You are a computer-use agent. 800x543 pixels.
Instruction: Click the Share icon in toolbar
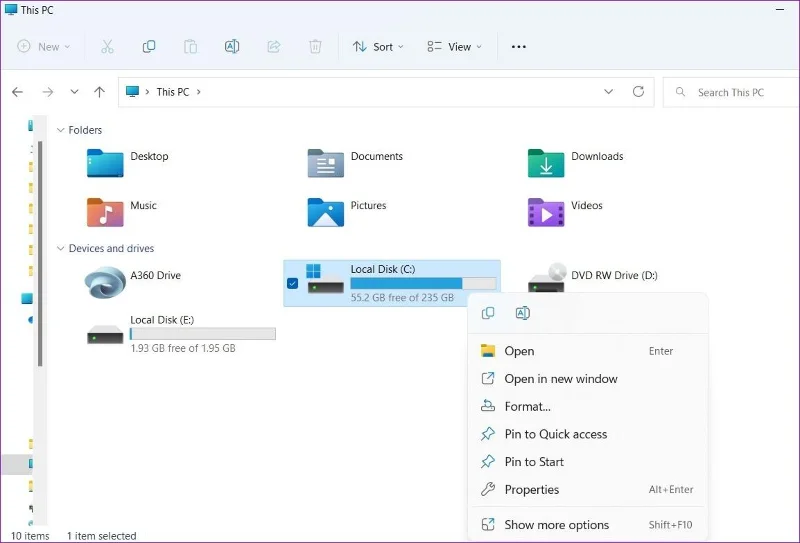pyautogui.click(x=274, y=47)
